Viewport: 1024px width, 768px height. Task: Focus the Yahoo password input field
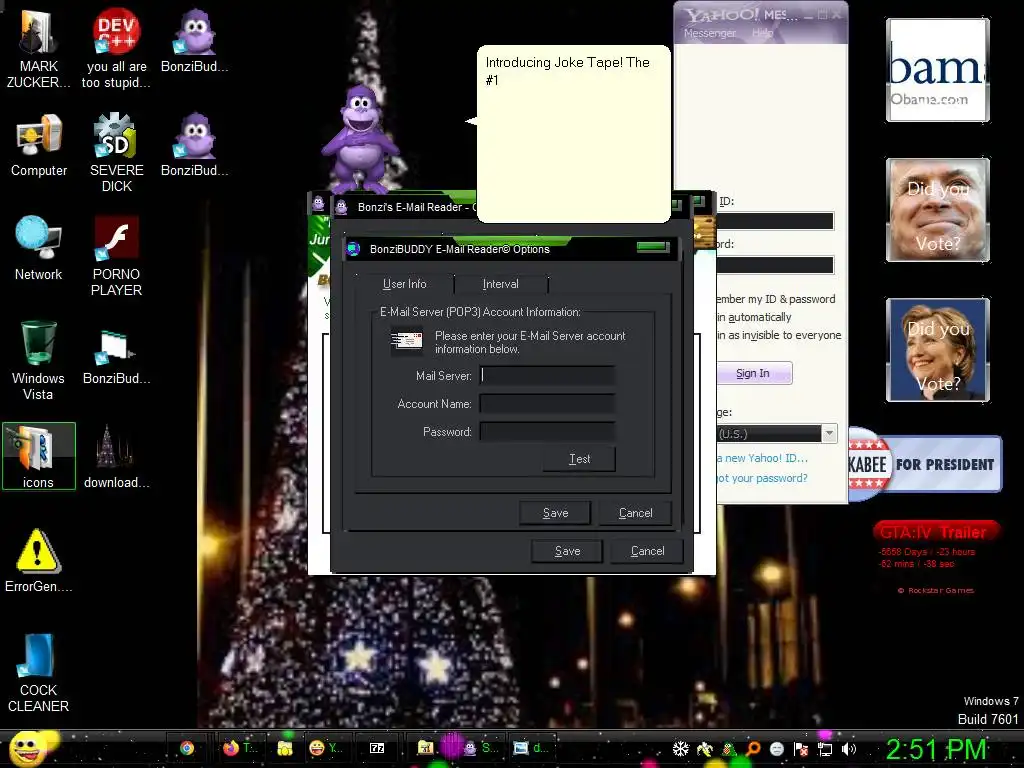click(x=775, y=264)
